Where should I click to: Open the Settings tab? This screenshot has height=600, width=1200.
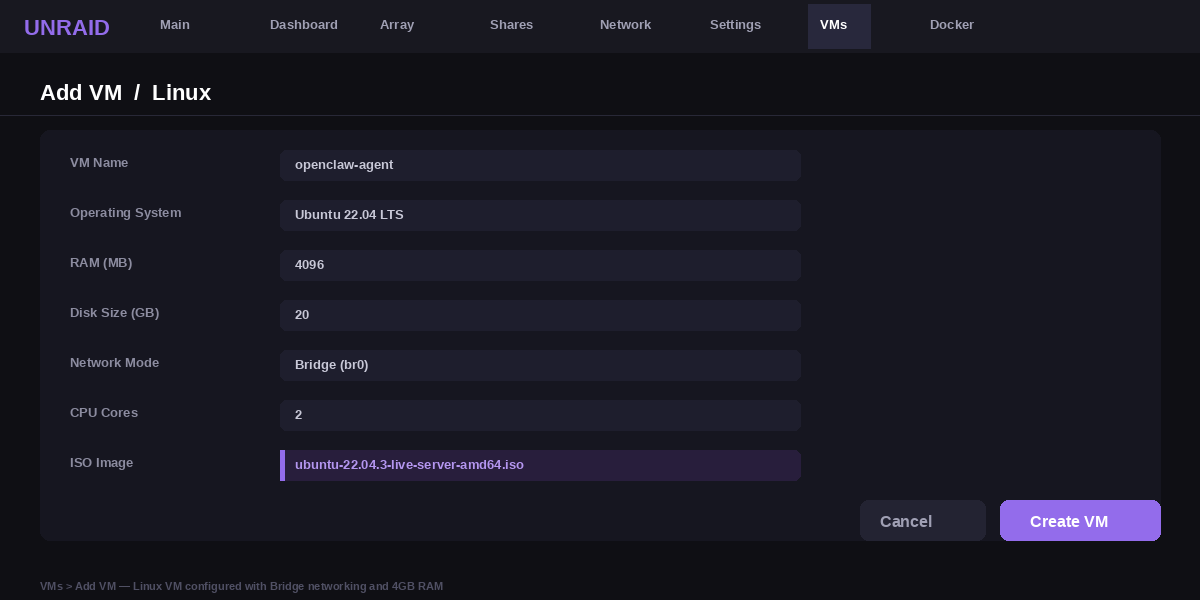735,25
